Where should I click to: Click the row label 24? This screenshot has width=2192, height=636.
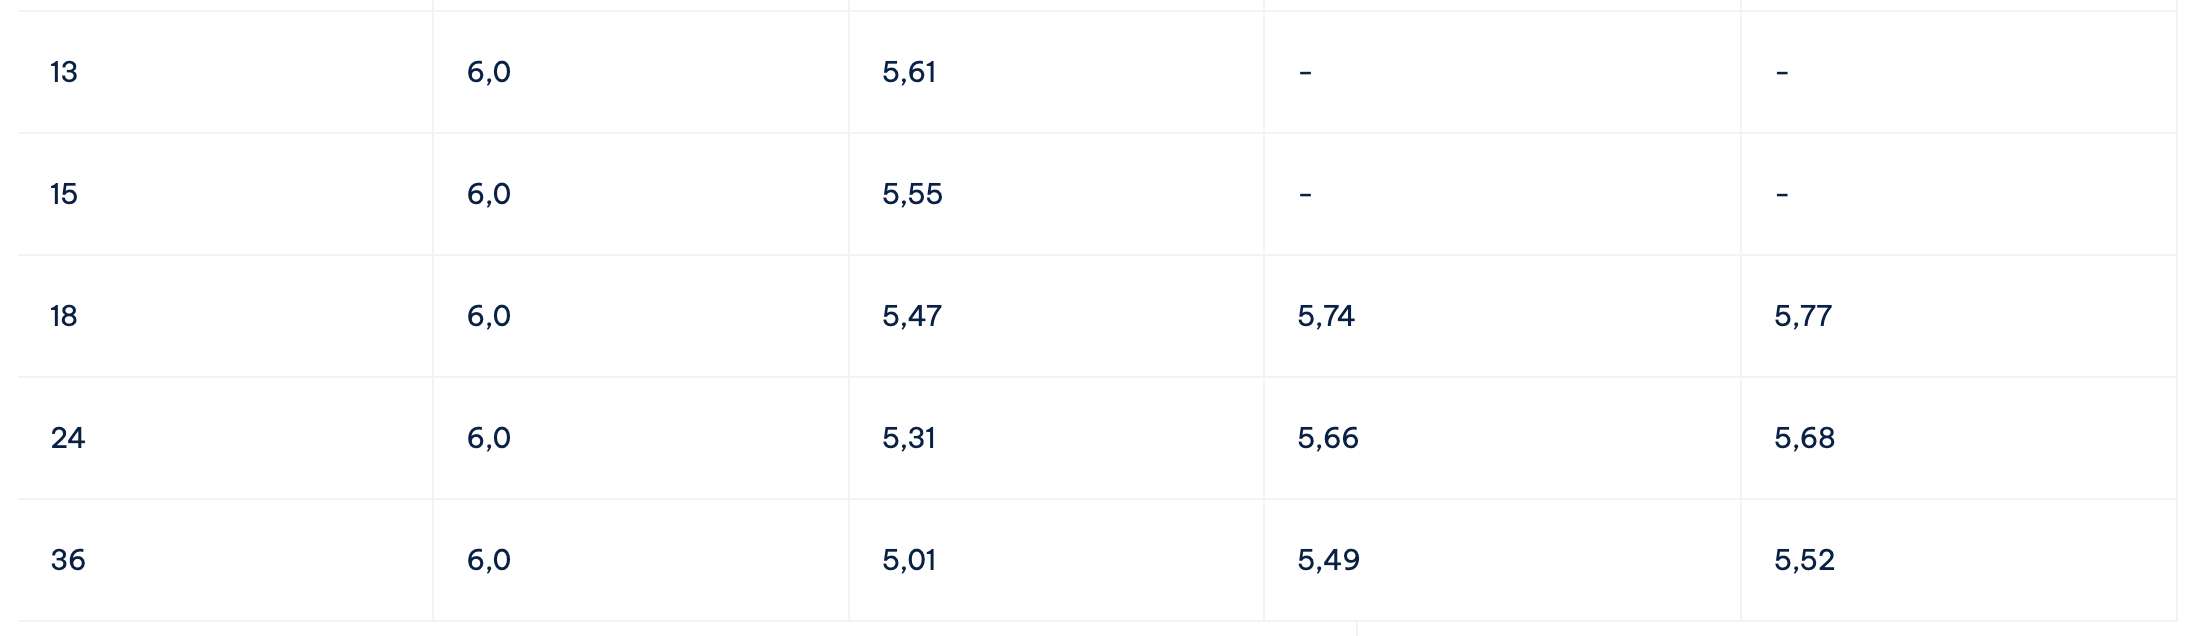68,438
